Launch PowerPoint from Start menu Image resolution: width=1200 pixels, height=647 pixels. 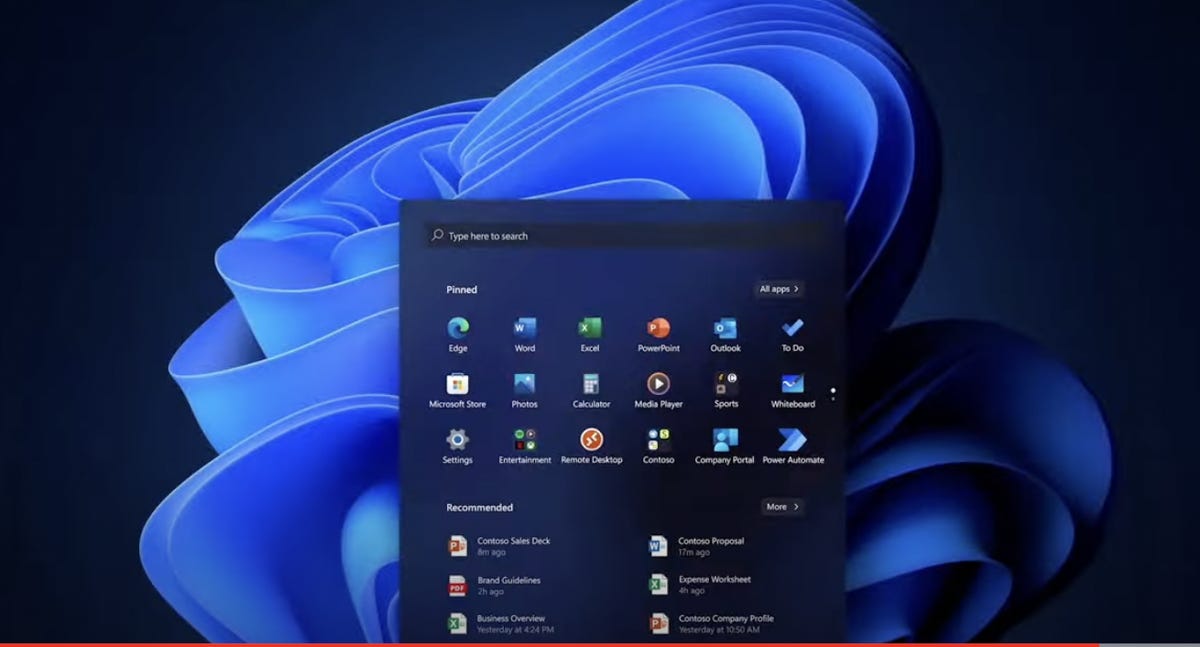pyautogui.click(x=658, y=334)
